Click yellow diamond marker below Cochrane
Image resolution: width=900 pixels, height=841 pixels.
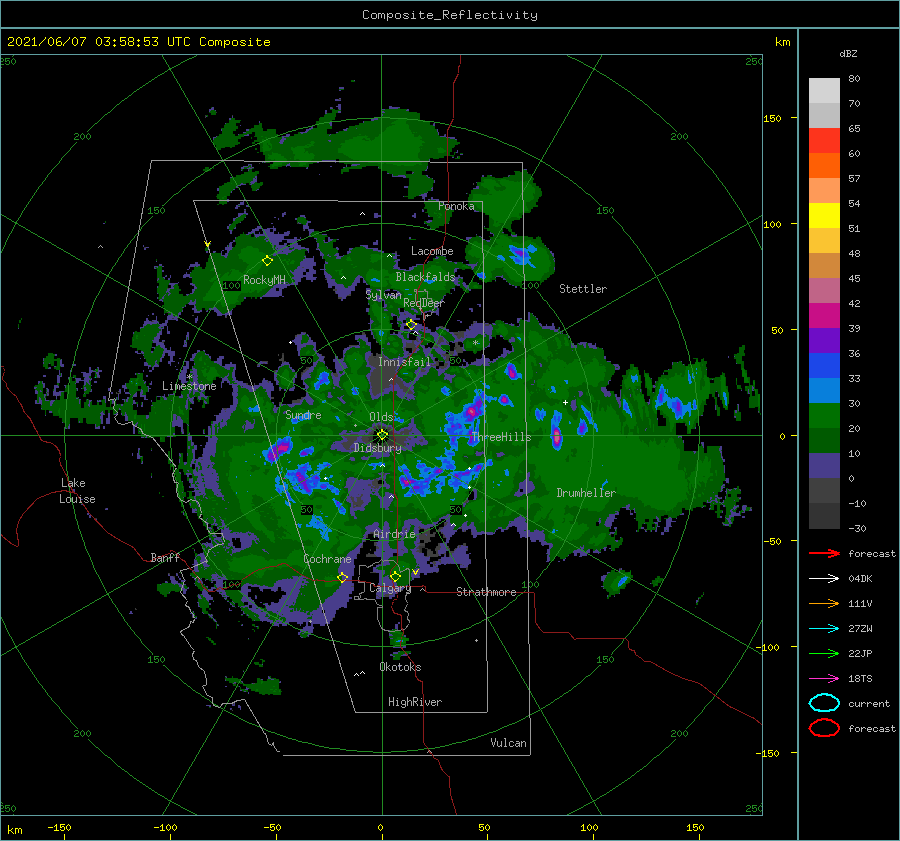pyautogui.click(x=343, y=577)
